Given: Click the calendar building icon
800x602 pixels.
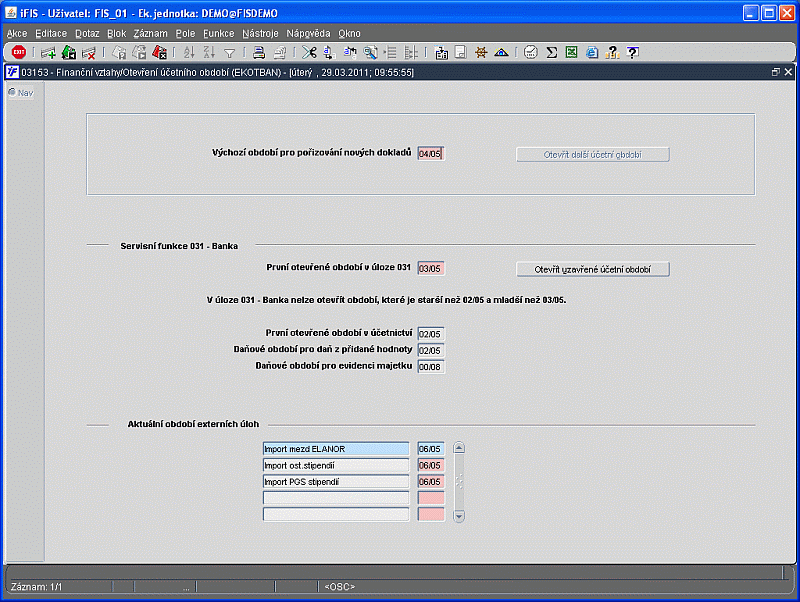Looking at the screenshot, I should (441, 52).
